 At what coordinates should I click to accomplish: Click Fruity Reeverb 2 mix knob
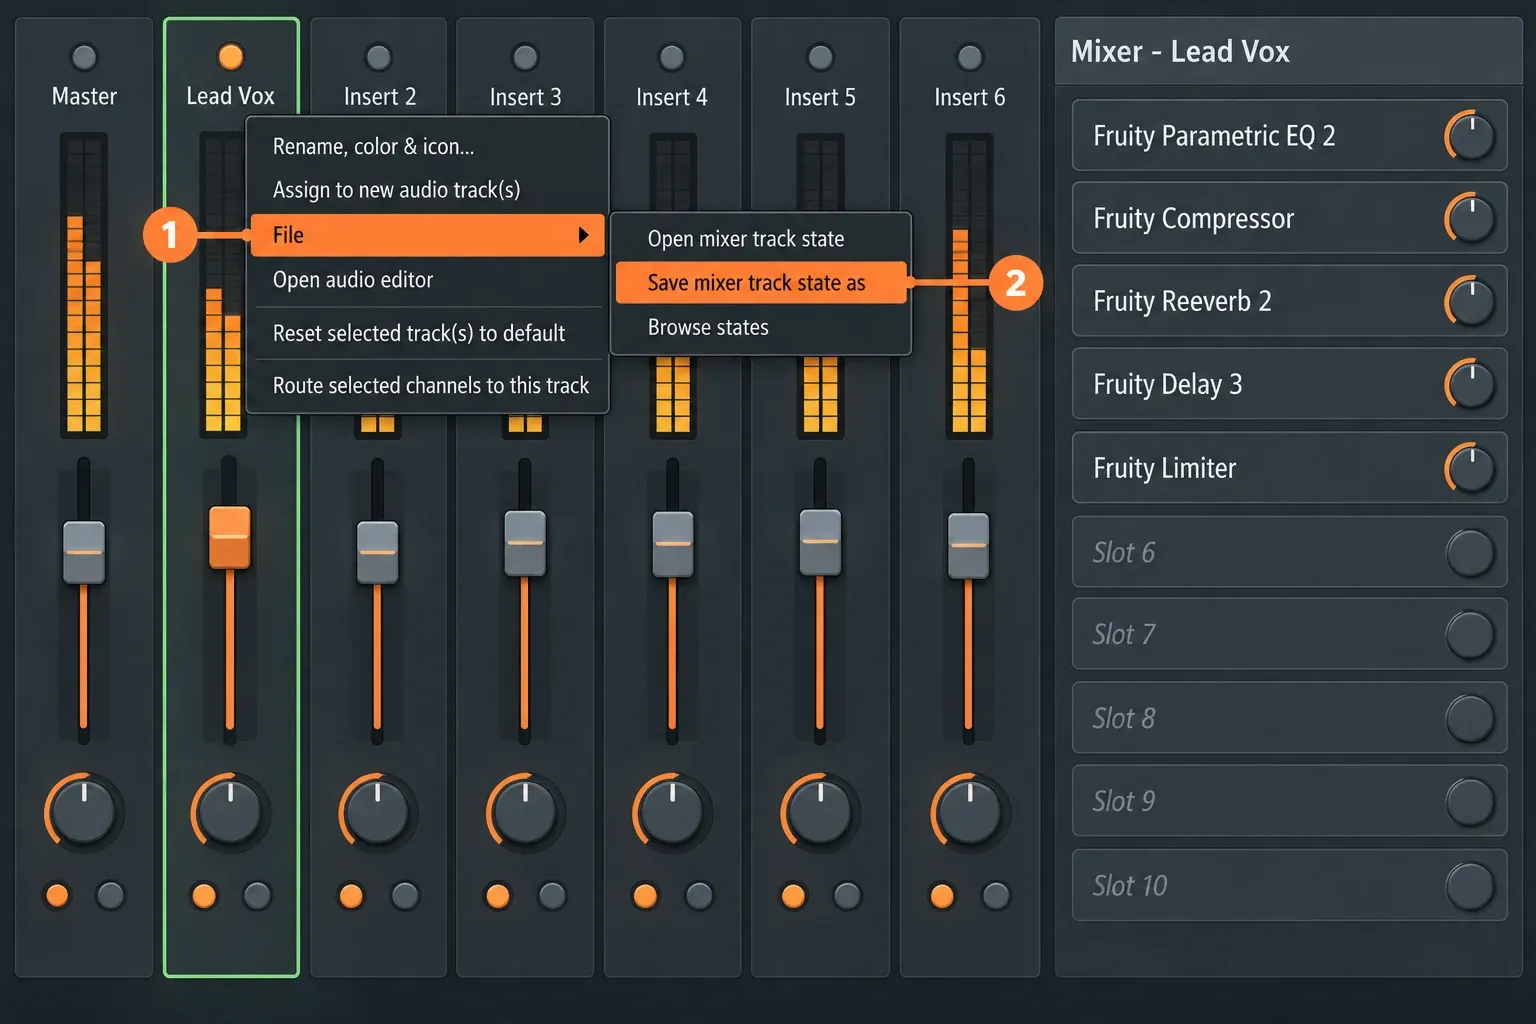1471,302
